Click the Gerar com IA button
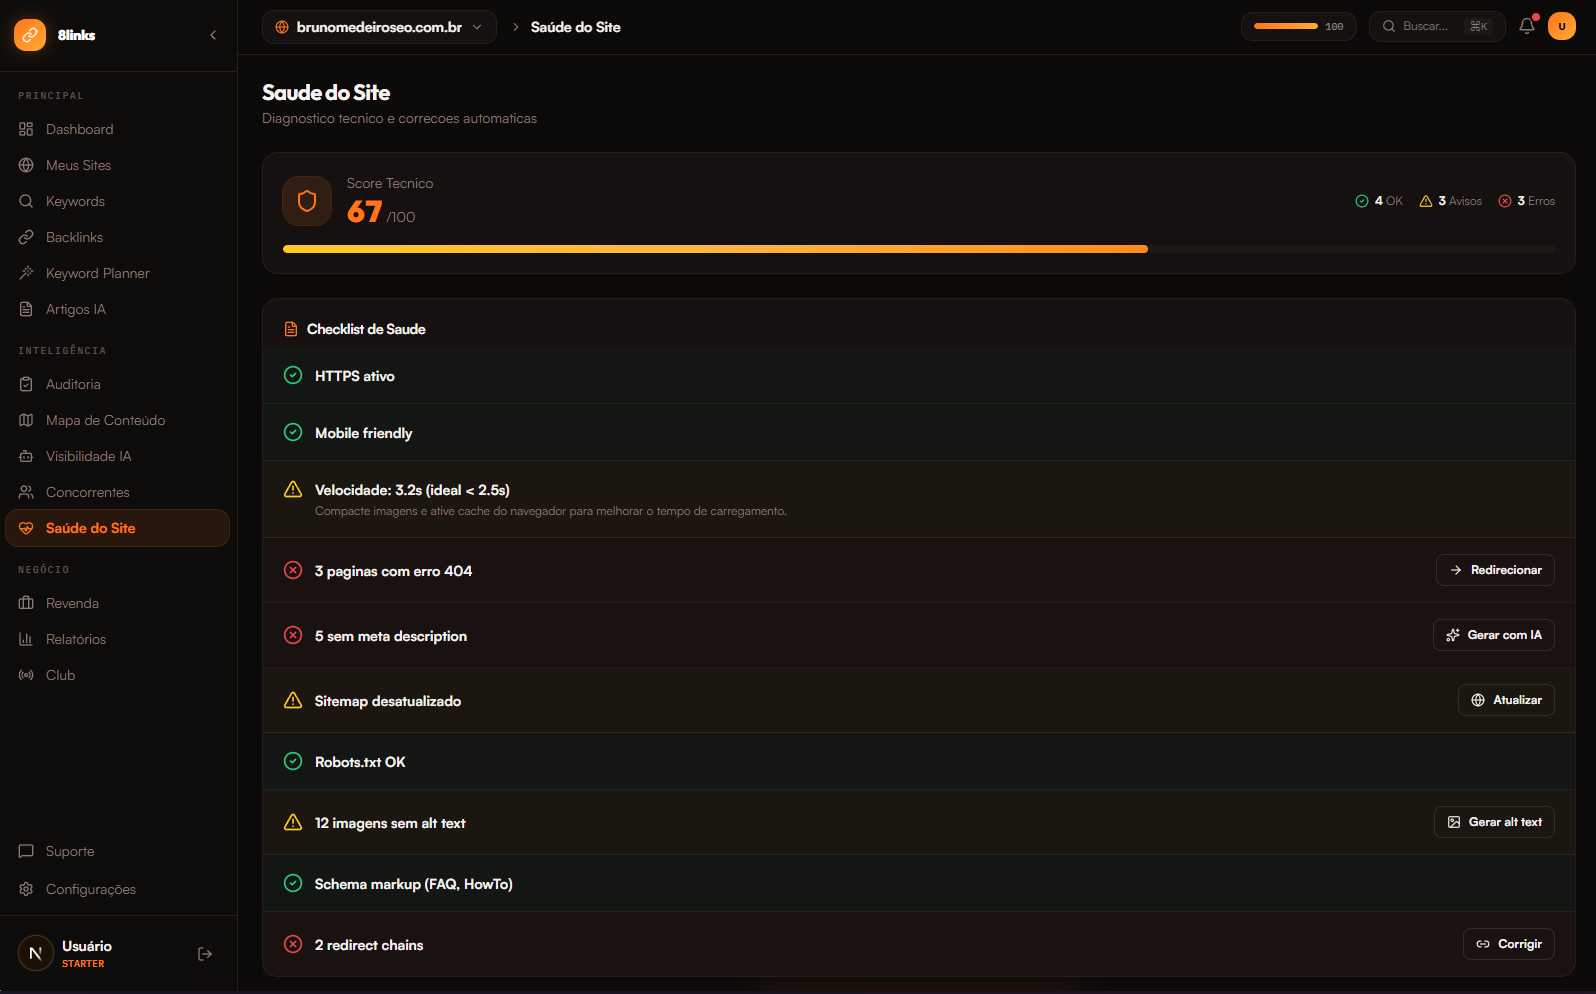 pyautogui.click(x=1494, y=635)
